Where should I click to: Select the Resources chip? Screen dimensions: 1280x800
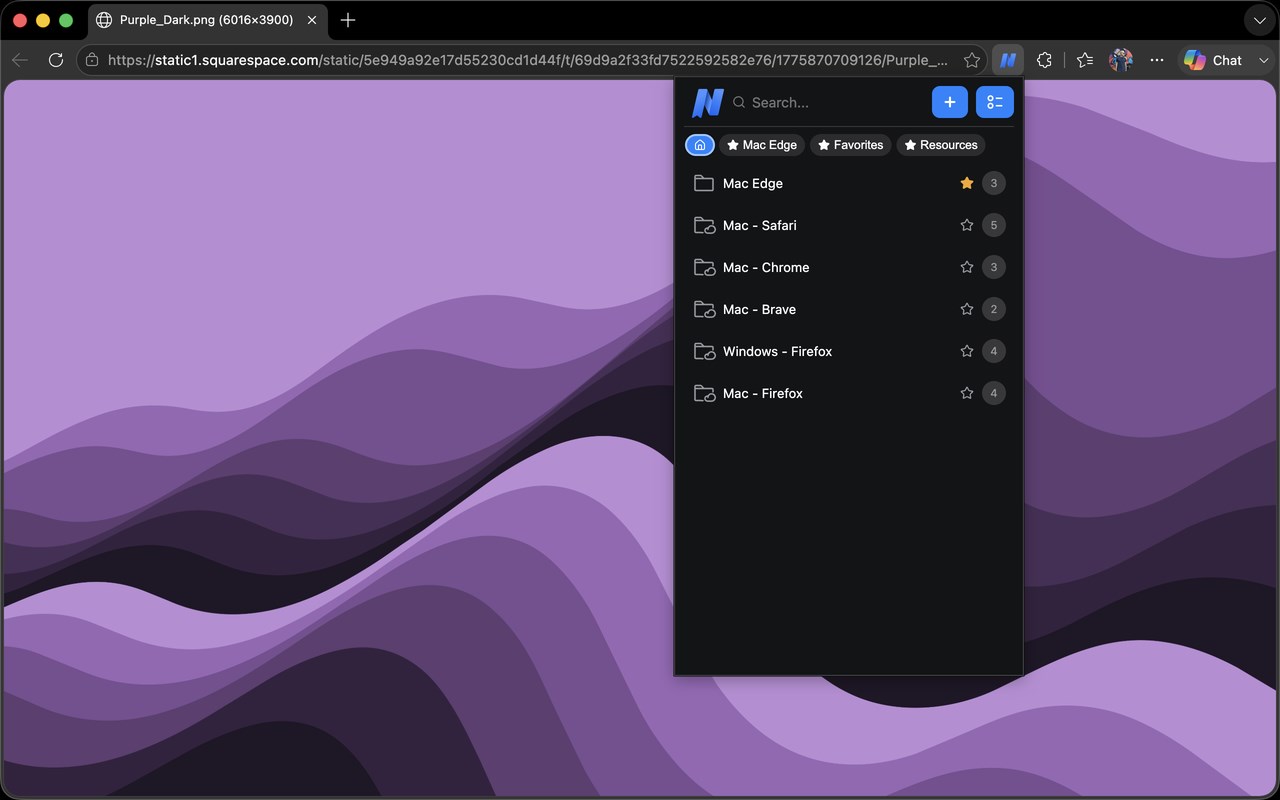click(x=940, y=145)
